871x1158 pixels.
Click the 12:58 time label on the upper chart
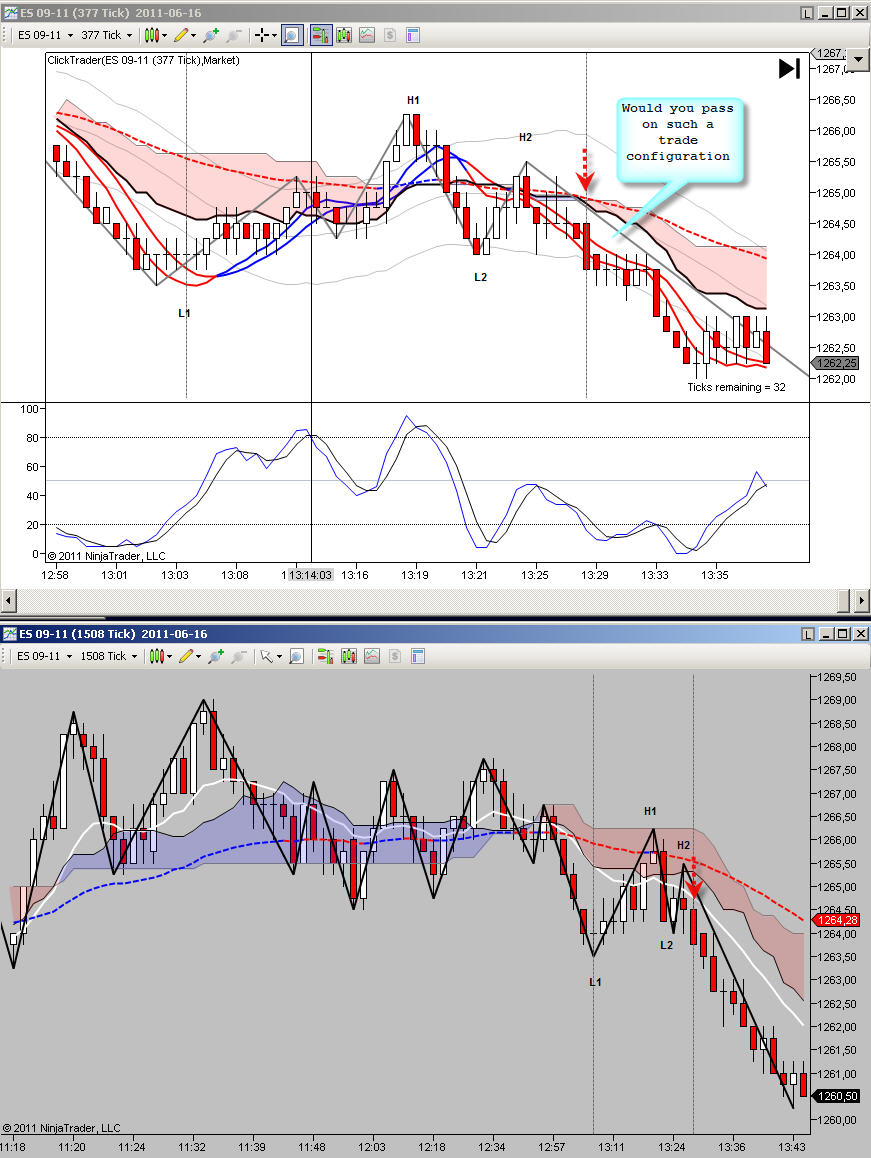55,575
